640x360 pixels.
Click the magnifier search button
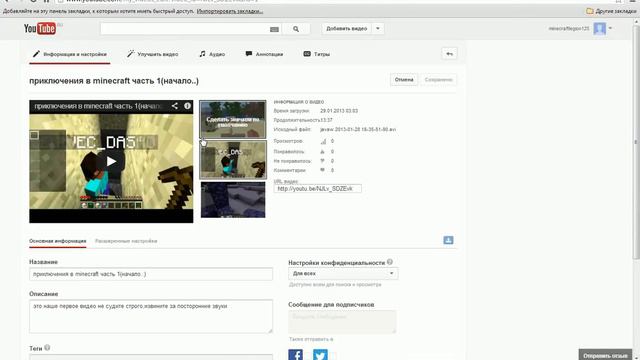pos(296,29)
